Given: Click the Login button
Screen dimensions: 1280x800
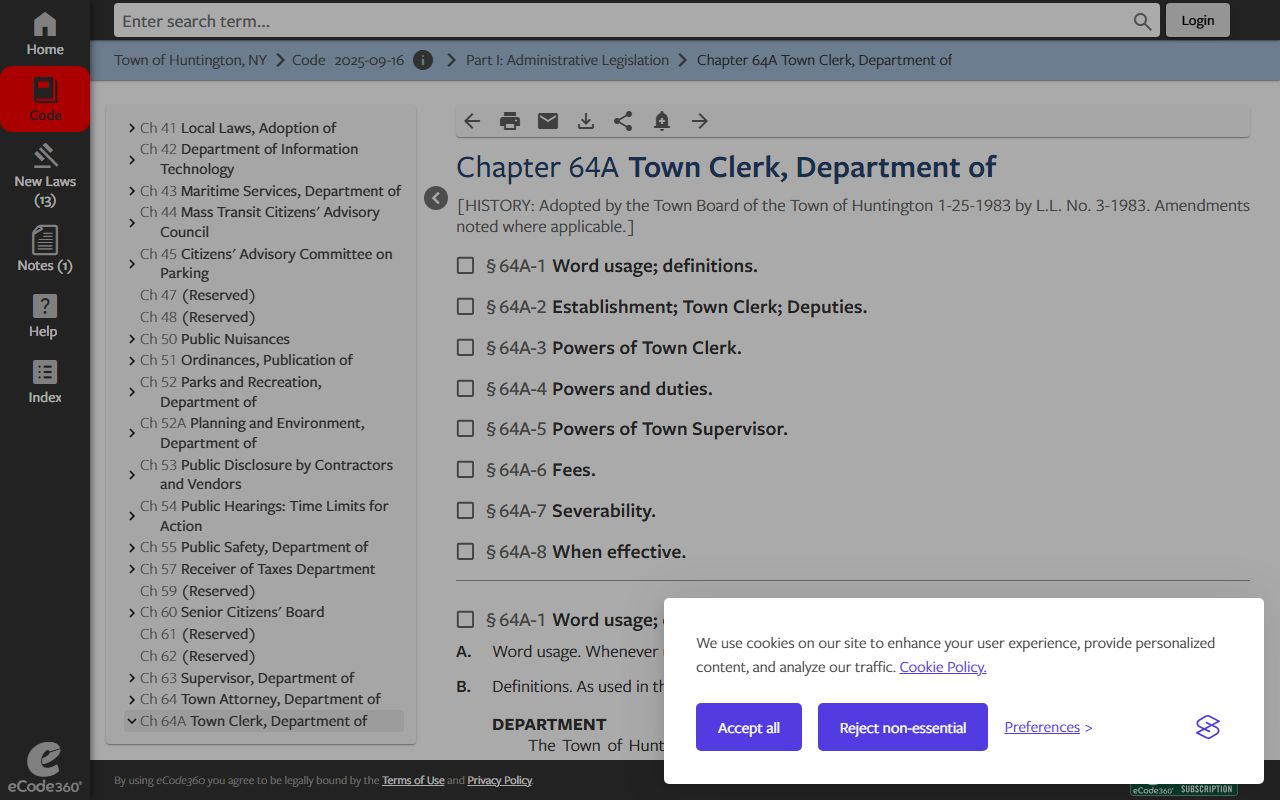Looking at the screenshot, I should tap(1197, 20).
